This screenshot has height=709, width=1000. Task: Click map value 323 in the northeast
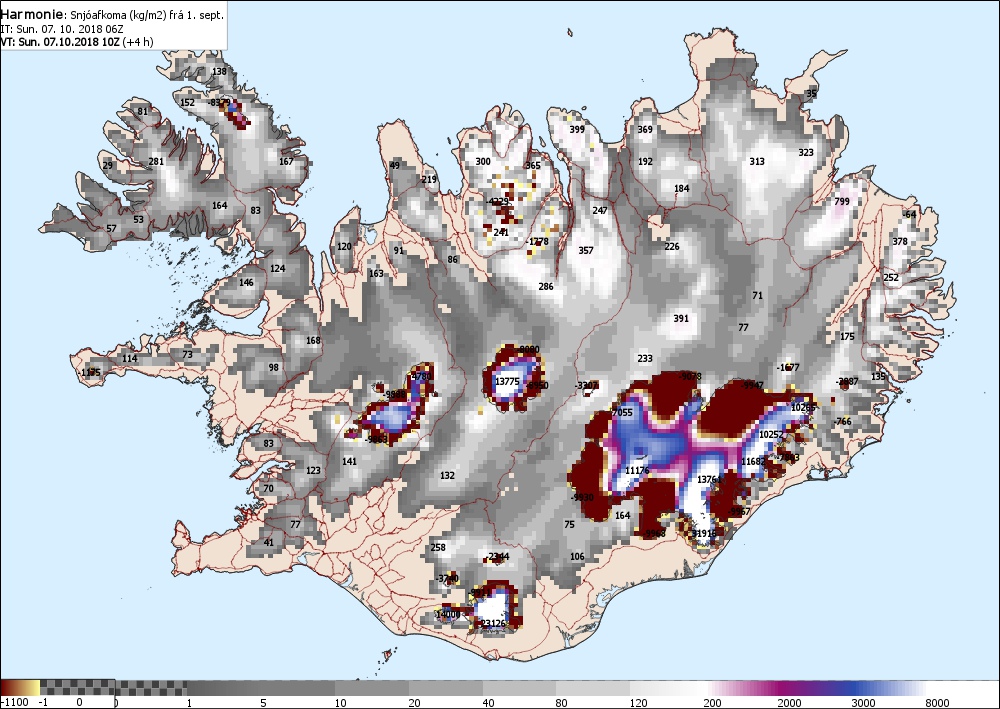pyautogui.click(x=806, y=152)
